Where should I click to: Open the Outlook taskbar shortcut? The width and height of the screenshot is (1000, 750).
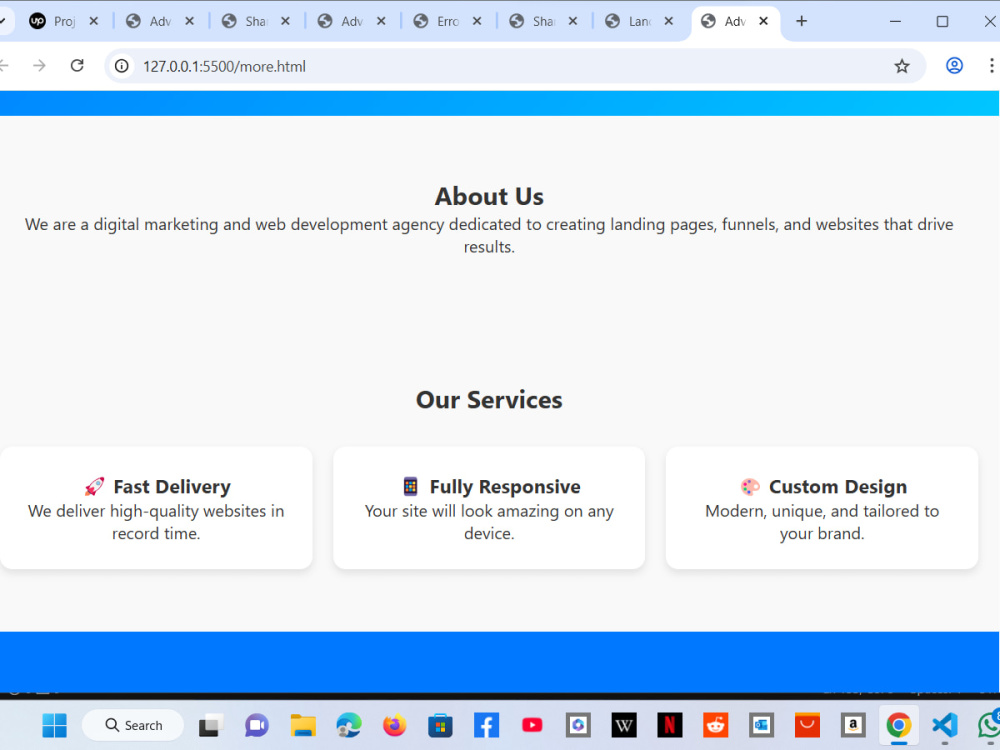[x=761, y=725]
